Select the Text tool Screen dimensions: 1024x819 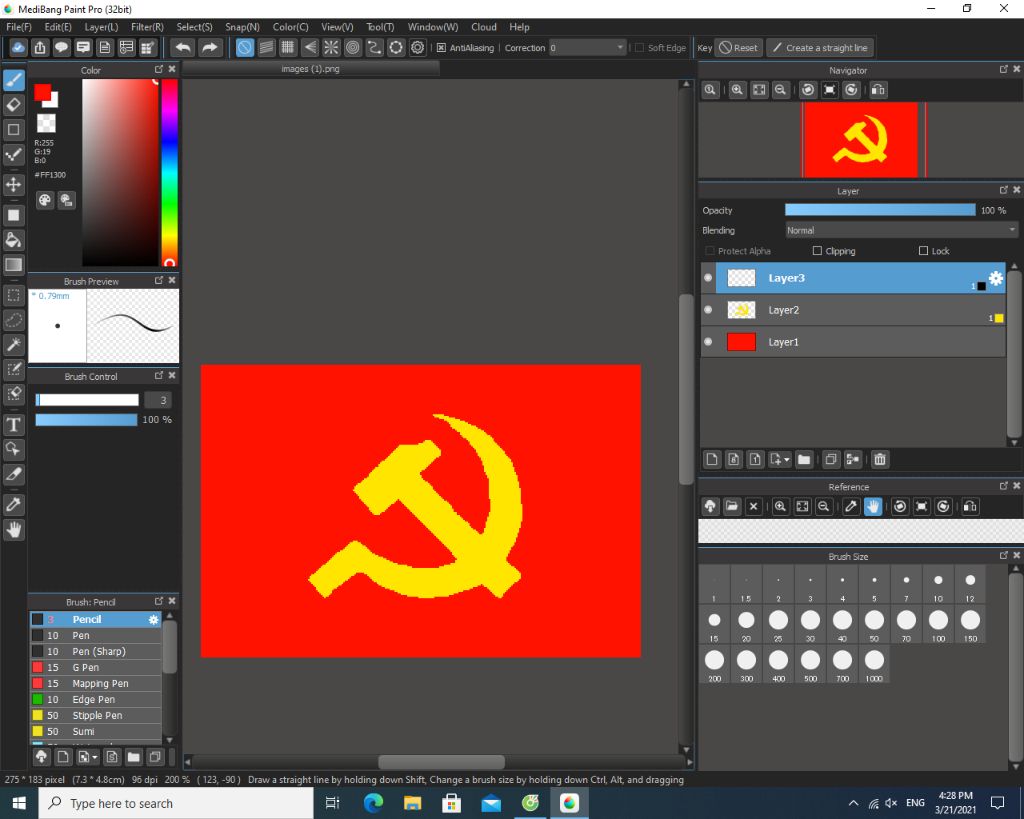[x=14, y=425]
